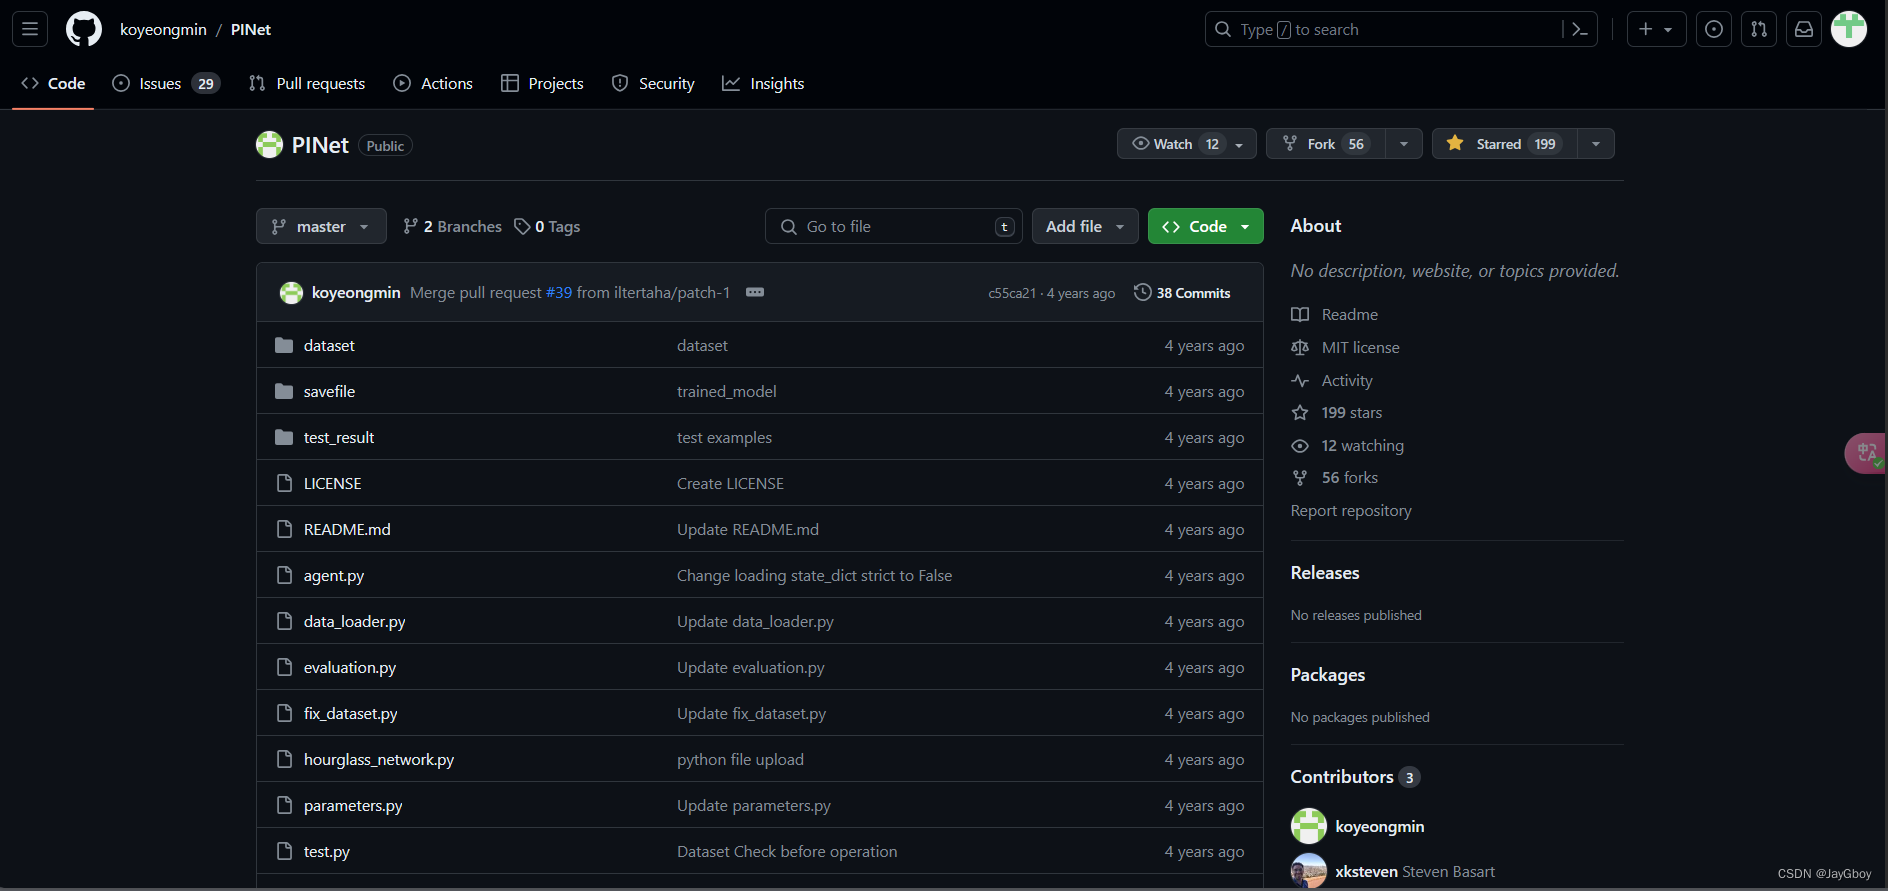Screen dimensions: 1888x891
Task: Expand the star lists dropdown arrow
Action: click(x=1596, y=144)
